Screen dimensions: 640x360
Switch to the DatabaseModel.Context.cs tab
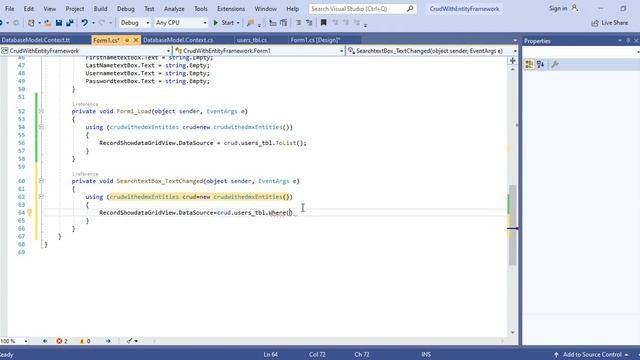(x=178, y=40)
